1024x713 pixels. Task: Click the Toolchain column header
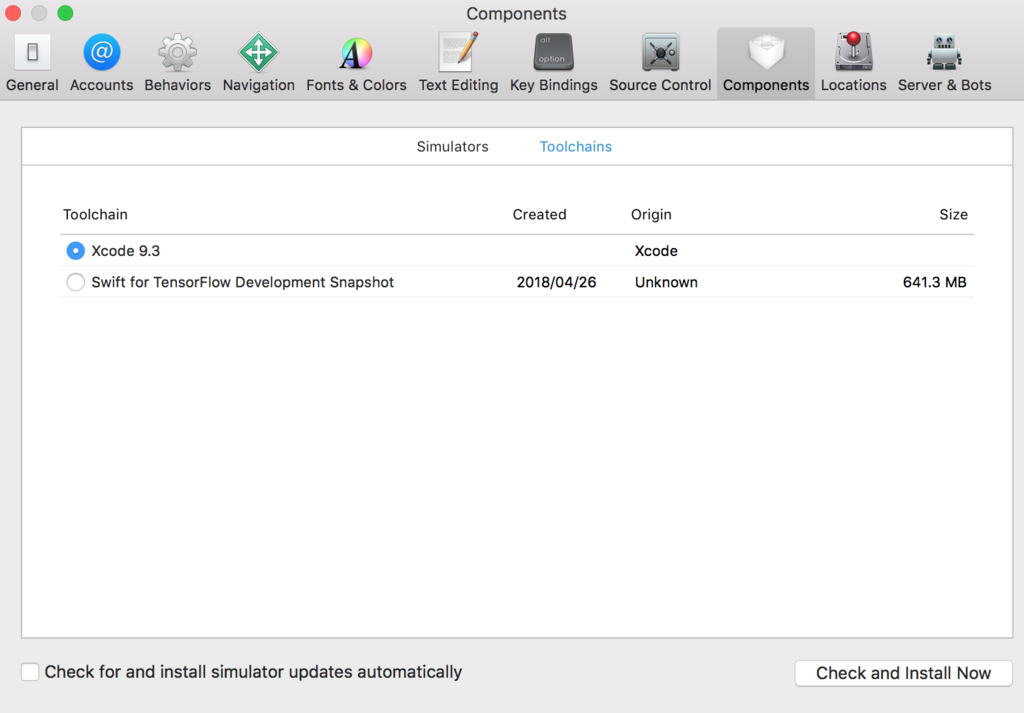pyautogui.click(x=95, y=215)
